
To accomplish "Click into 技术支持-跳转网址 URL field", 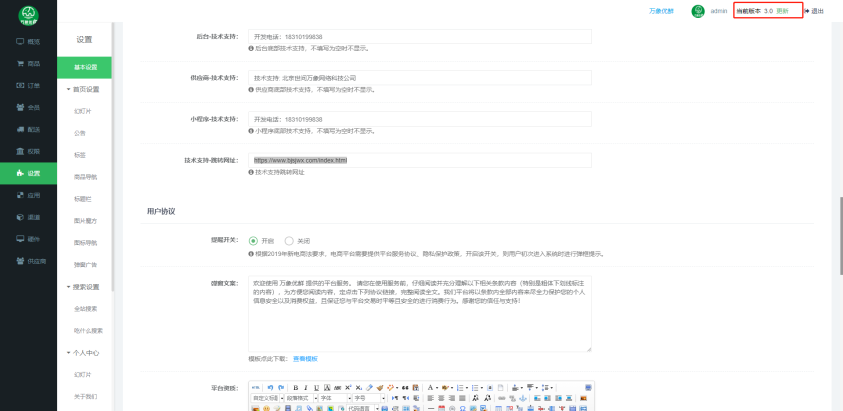I will (x=420, y=160).
